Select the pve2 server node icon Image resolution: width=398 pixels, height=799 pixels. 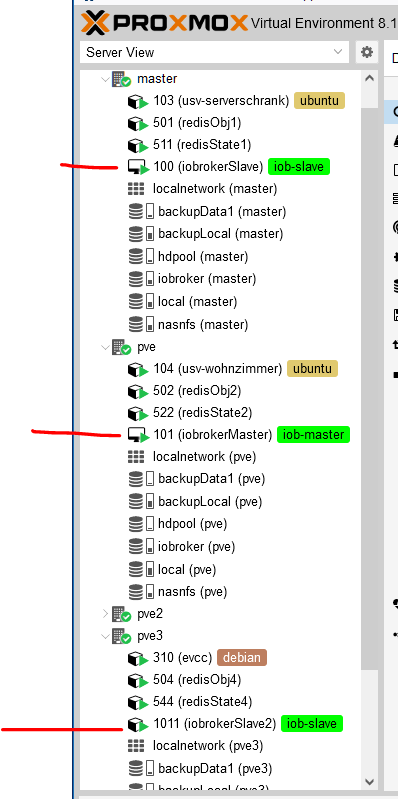click(121, 614)
